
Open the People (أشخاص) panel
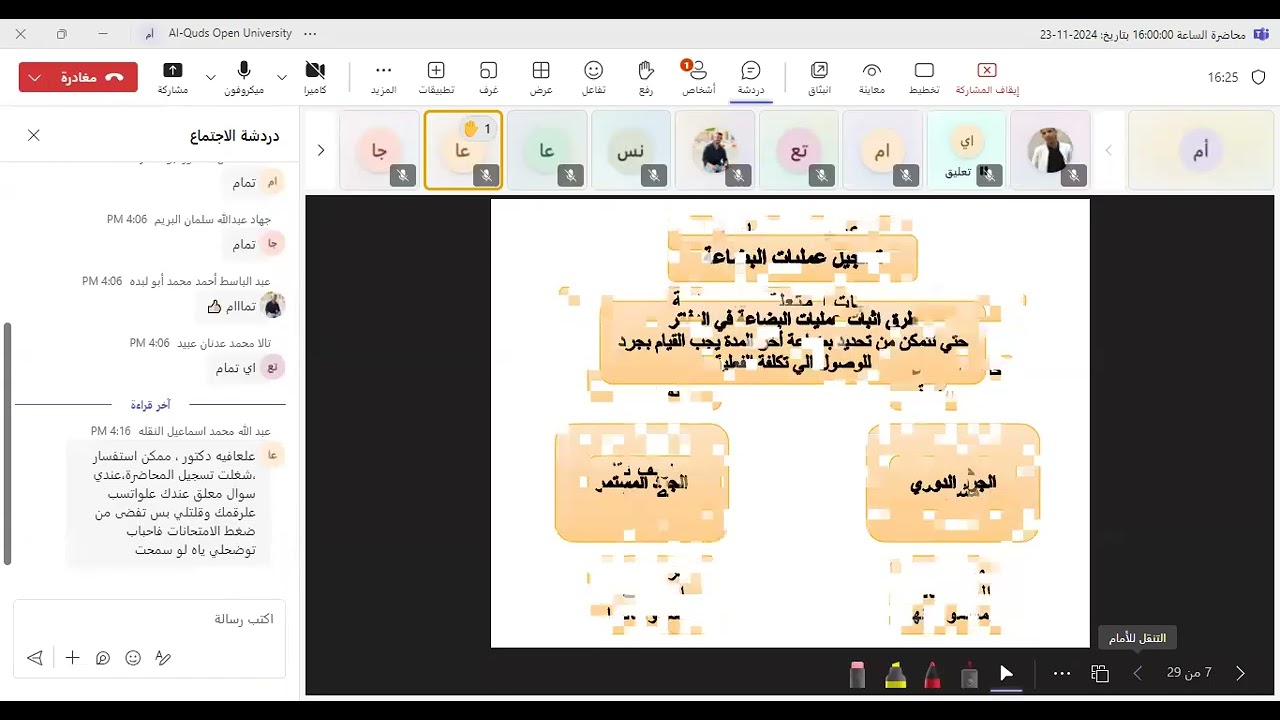coord(698,77)
